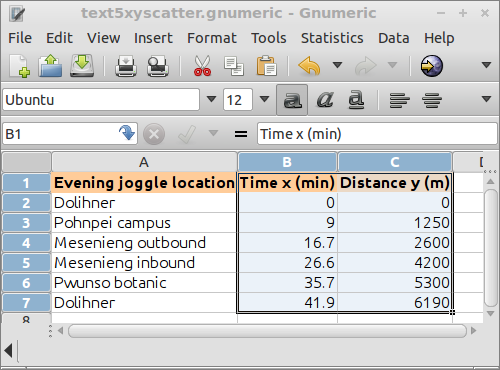
Task: Toggle italic formatting
Action: point(325,100)
